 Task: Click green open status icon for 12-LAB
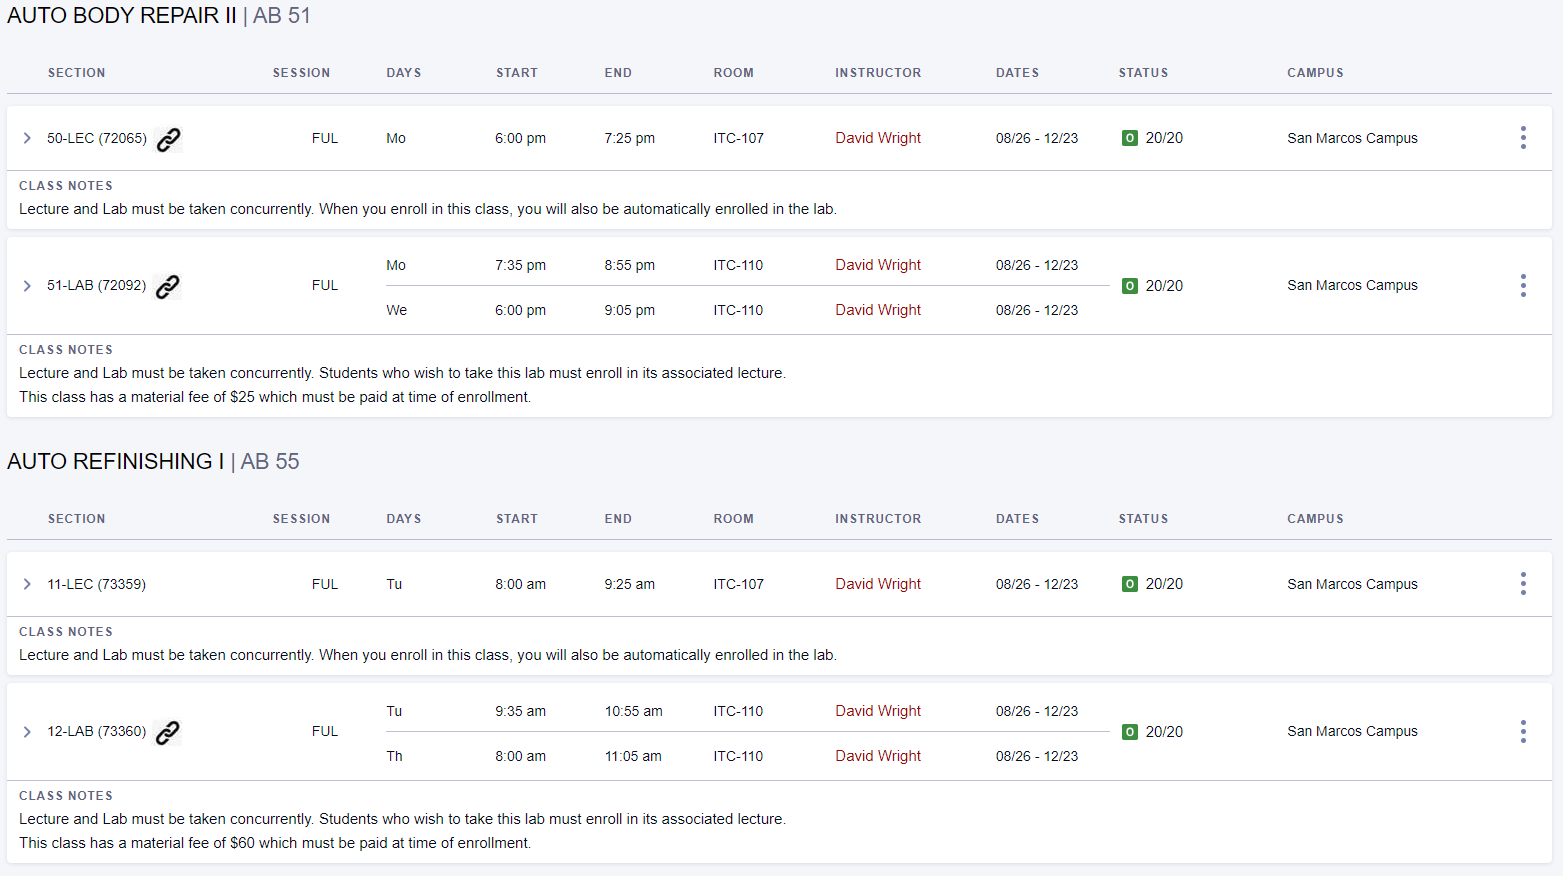pyautogui.click(x=1129, y=732)
